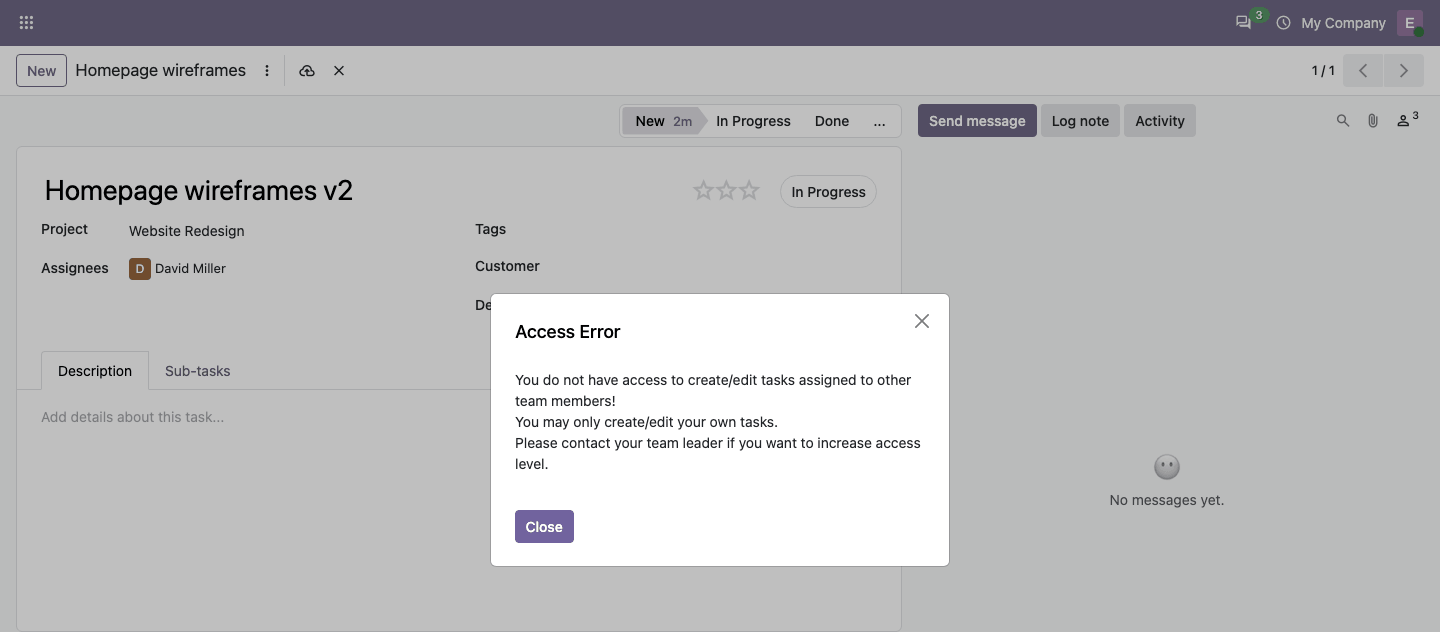This screenshot has width=1440, height=632.
Task: Click the Tags field label
Action: coord(490,229)
